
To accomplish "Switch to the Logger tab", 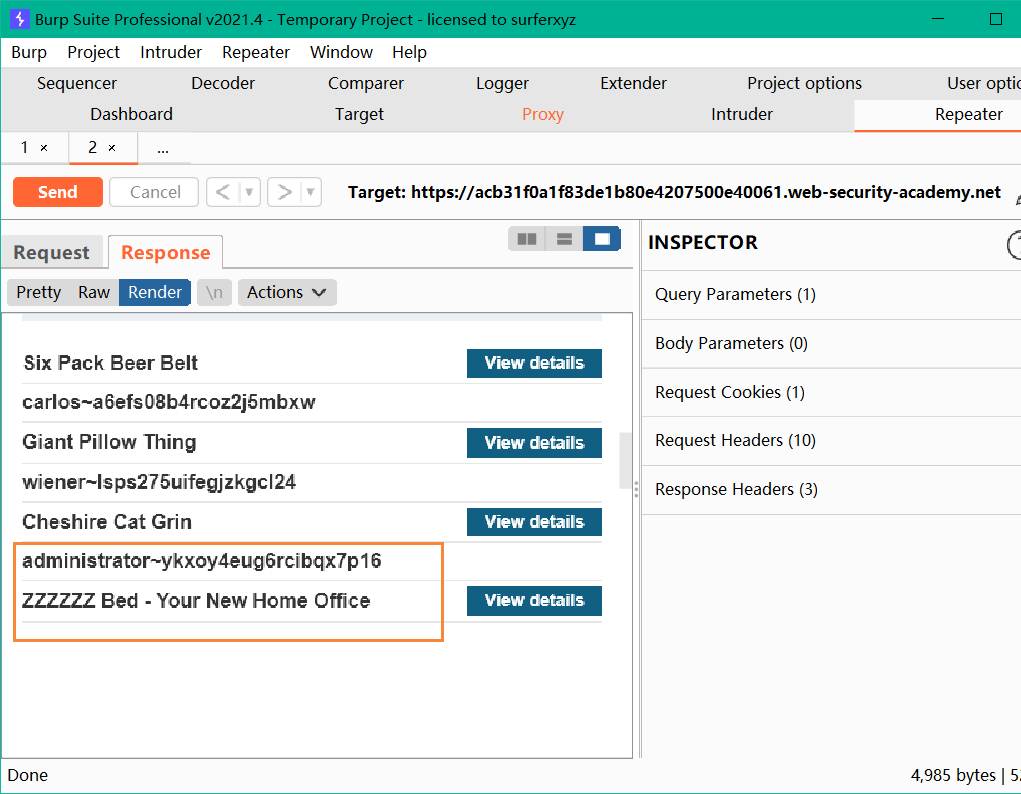I will click(502, 83).
